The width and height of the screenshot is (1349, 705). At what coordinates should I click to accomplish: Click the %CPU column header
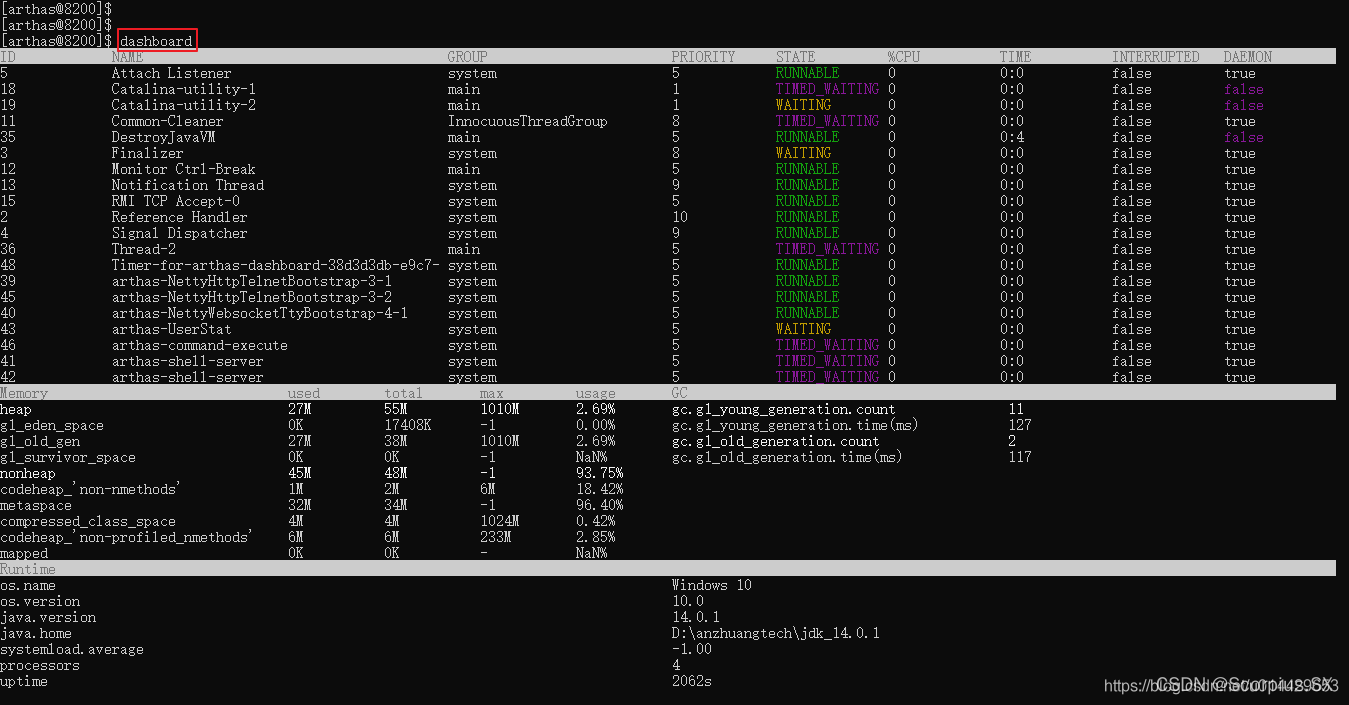click(x=903, y=57)
